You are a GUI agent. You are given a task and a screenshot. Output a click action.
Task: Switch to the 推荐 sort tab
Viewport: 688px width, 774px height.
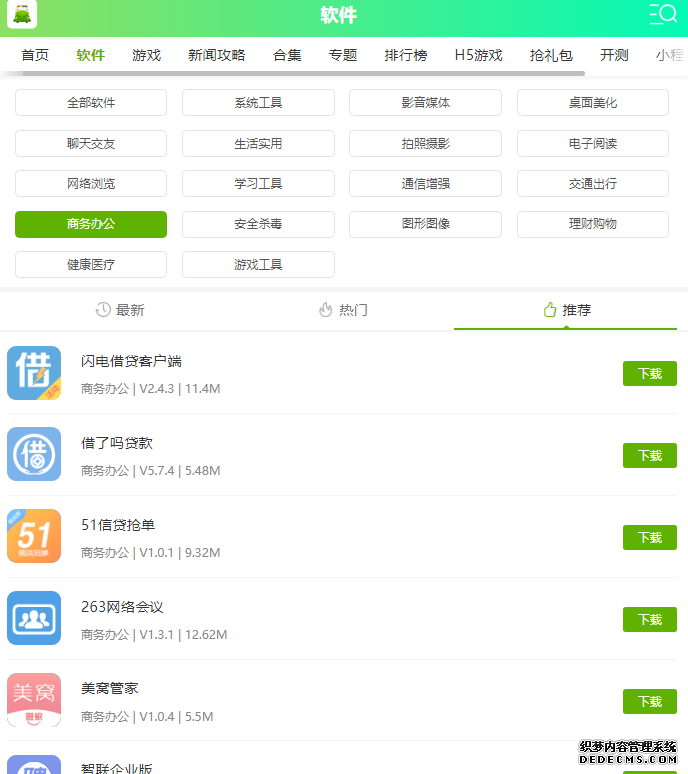[x=567, y=310]
